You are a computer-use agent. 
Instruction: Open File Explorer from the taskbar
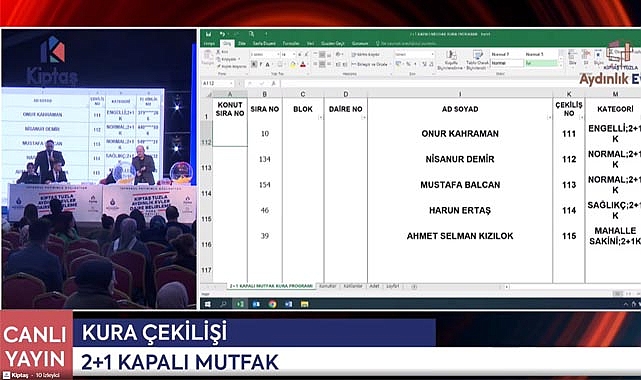pos(305,304)
